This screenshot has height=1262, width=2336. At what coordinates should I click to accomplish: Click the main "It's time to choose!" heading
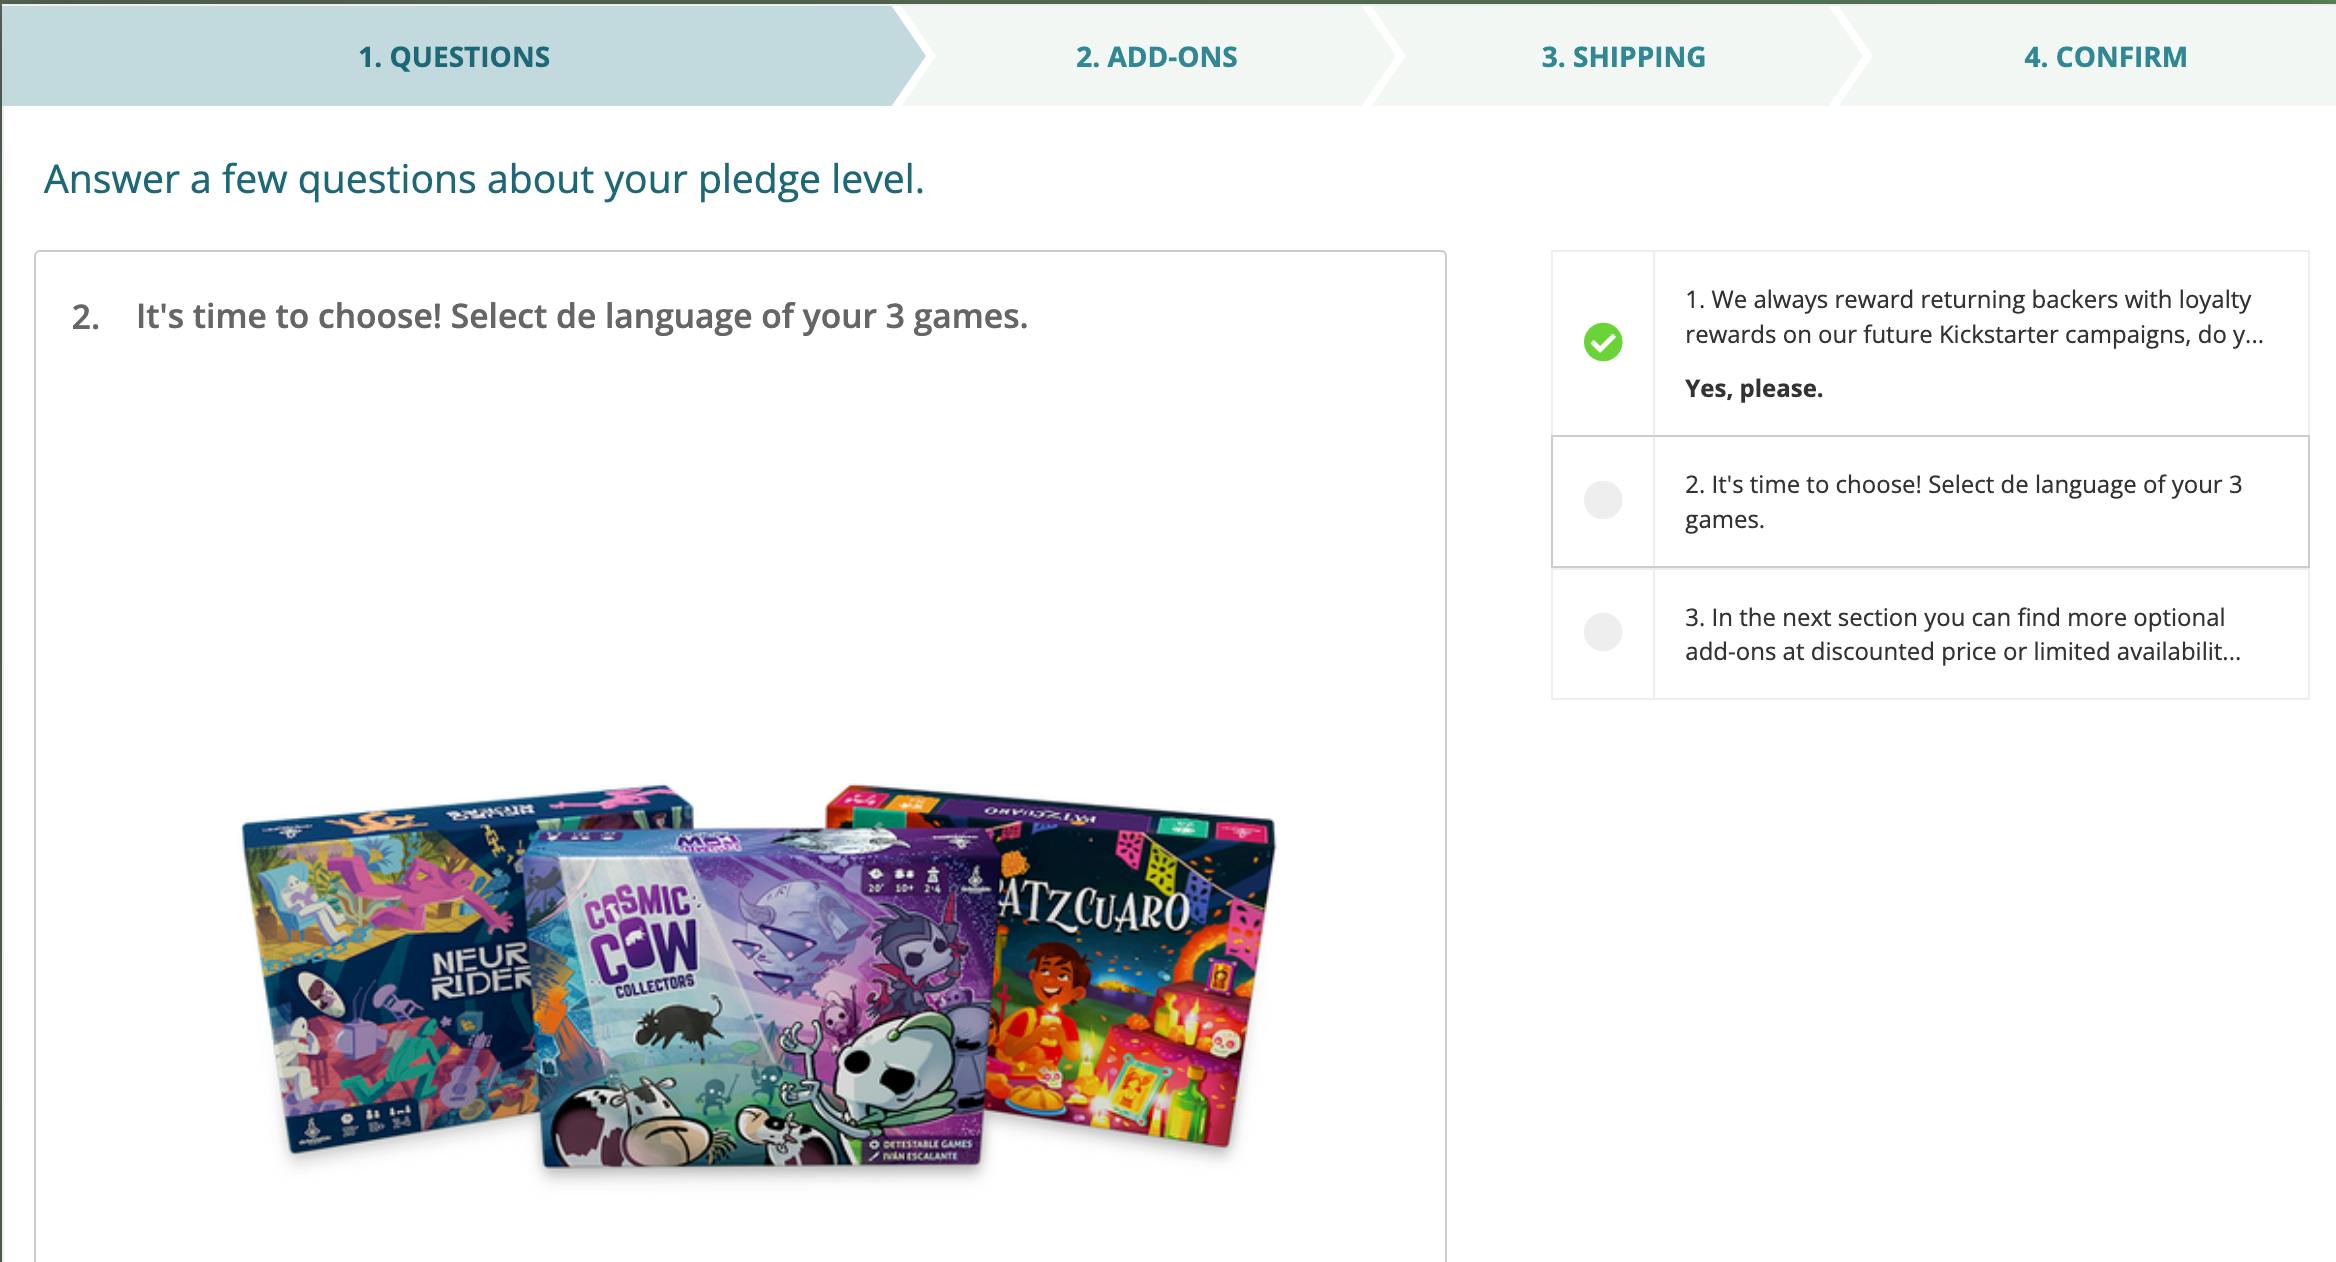coord(581,316)
